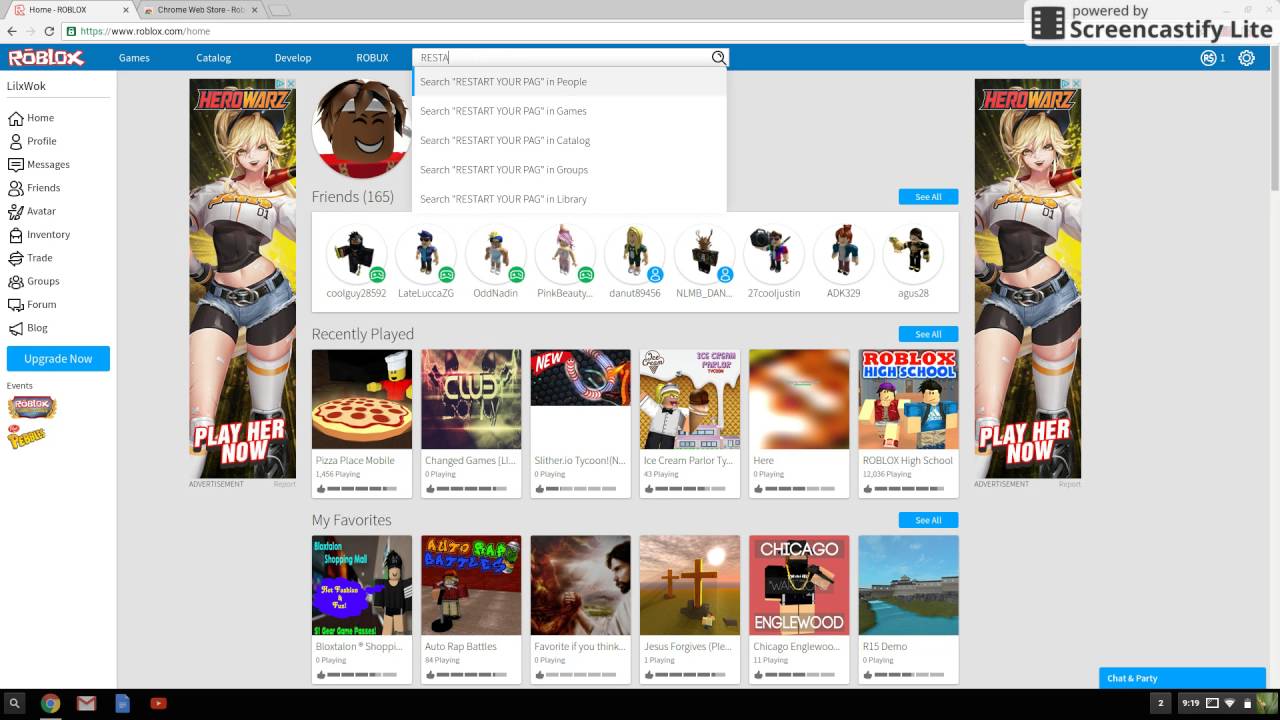Screen dimensions: 1280x720
Task: Open Slither.io Tycoon game thumbnail
Action: coord(580,399)
